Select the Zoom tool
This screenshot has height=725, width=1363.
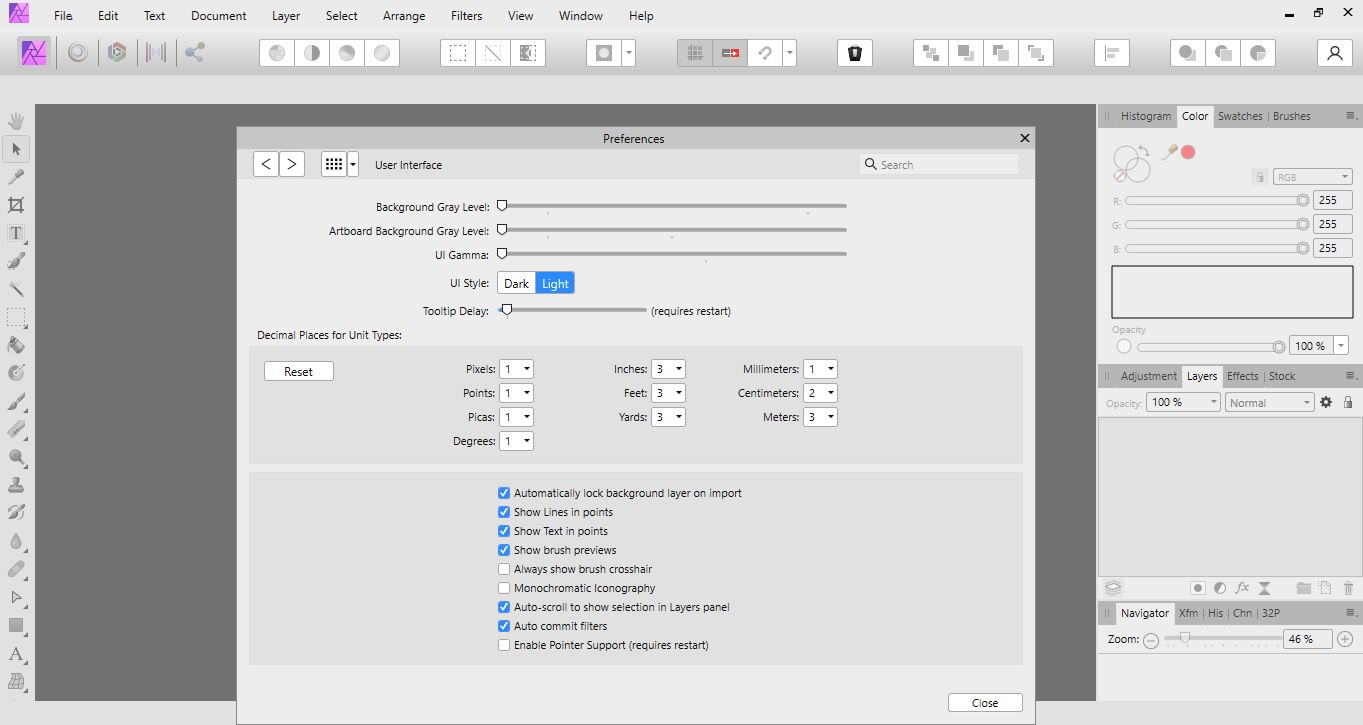click(16, 457)
